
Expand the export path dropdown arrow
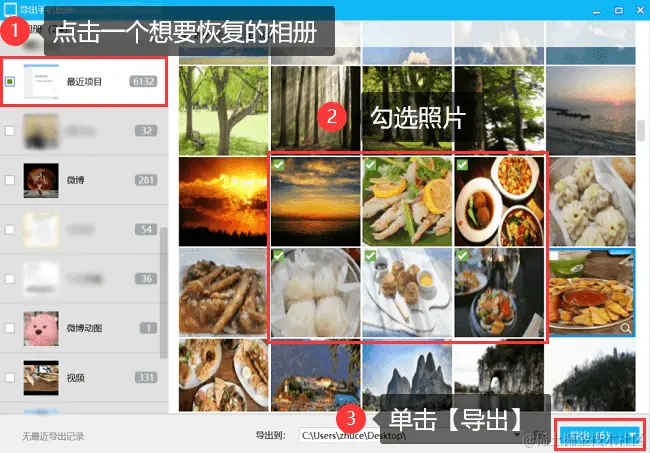click(x=517, y=435)
